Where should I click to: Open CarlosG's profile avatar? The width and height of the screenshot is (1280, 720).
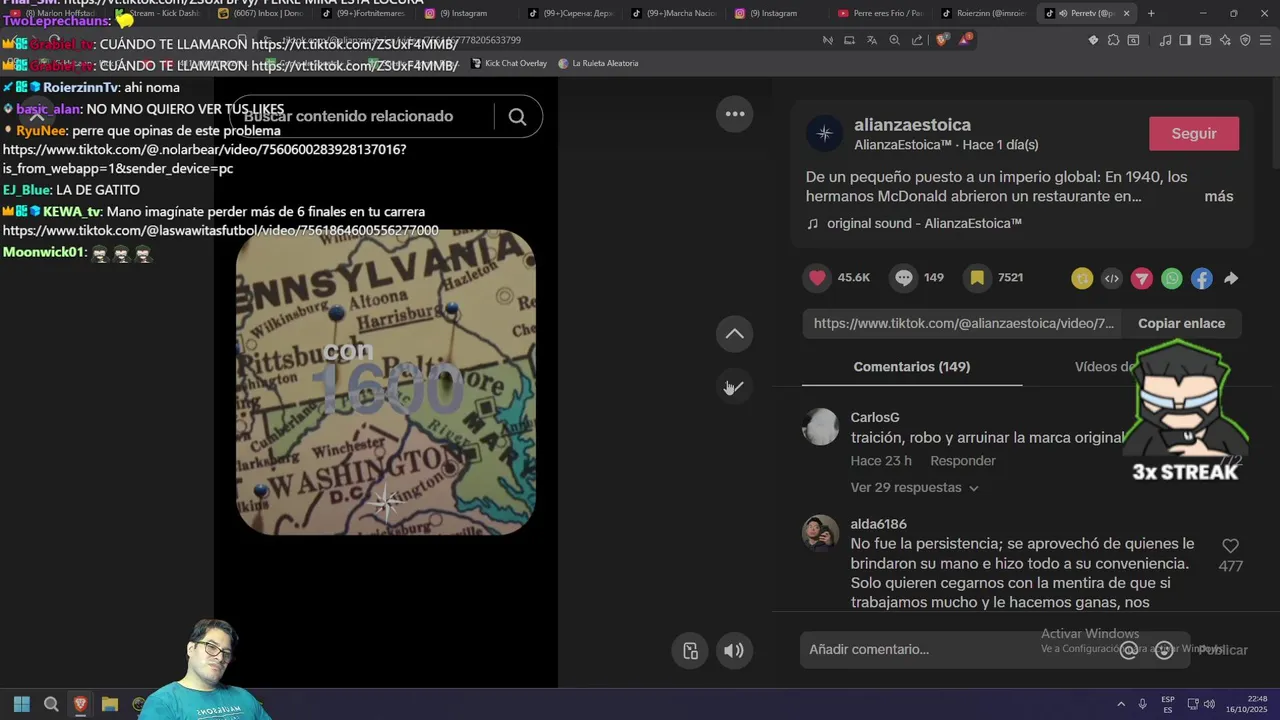click(x=820, y=427)
